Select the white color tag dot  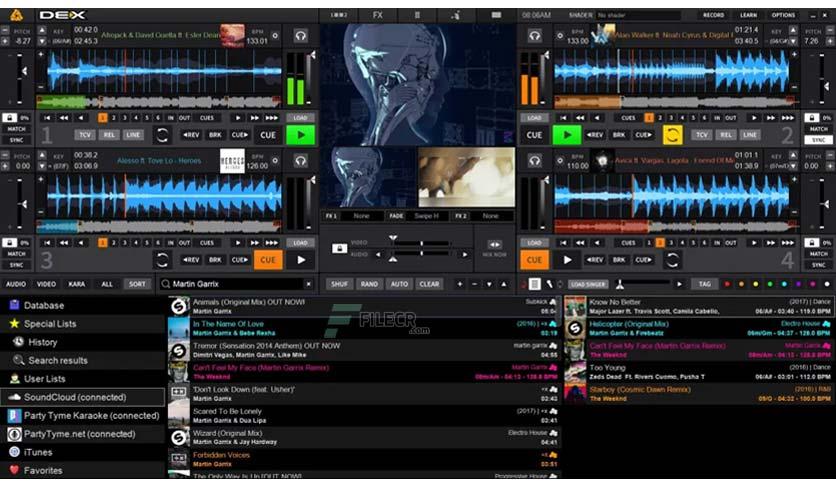click(827, 284)
